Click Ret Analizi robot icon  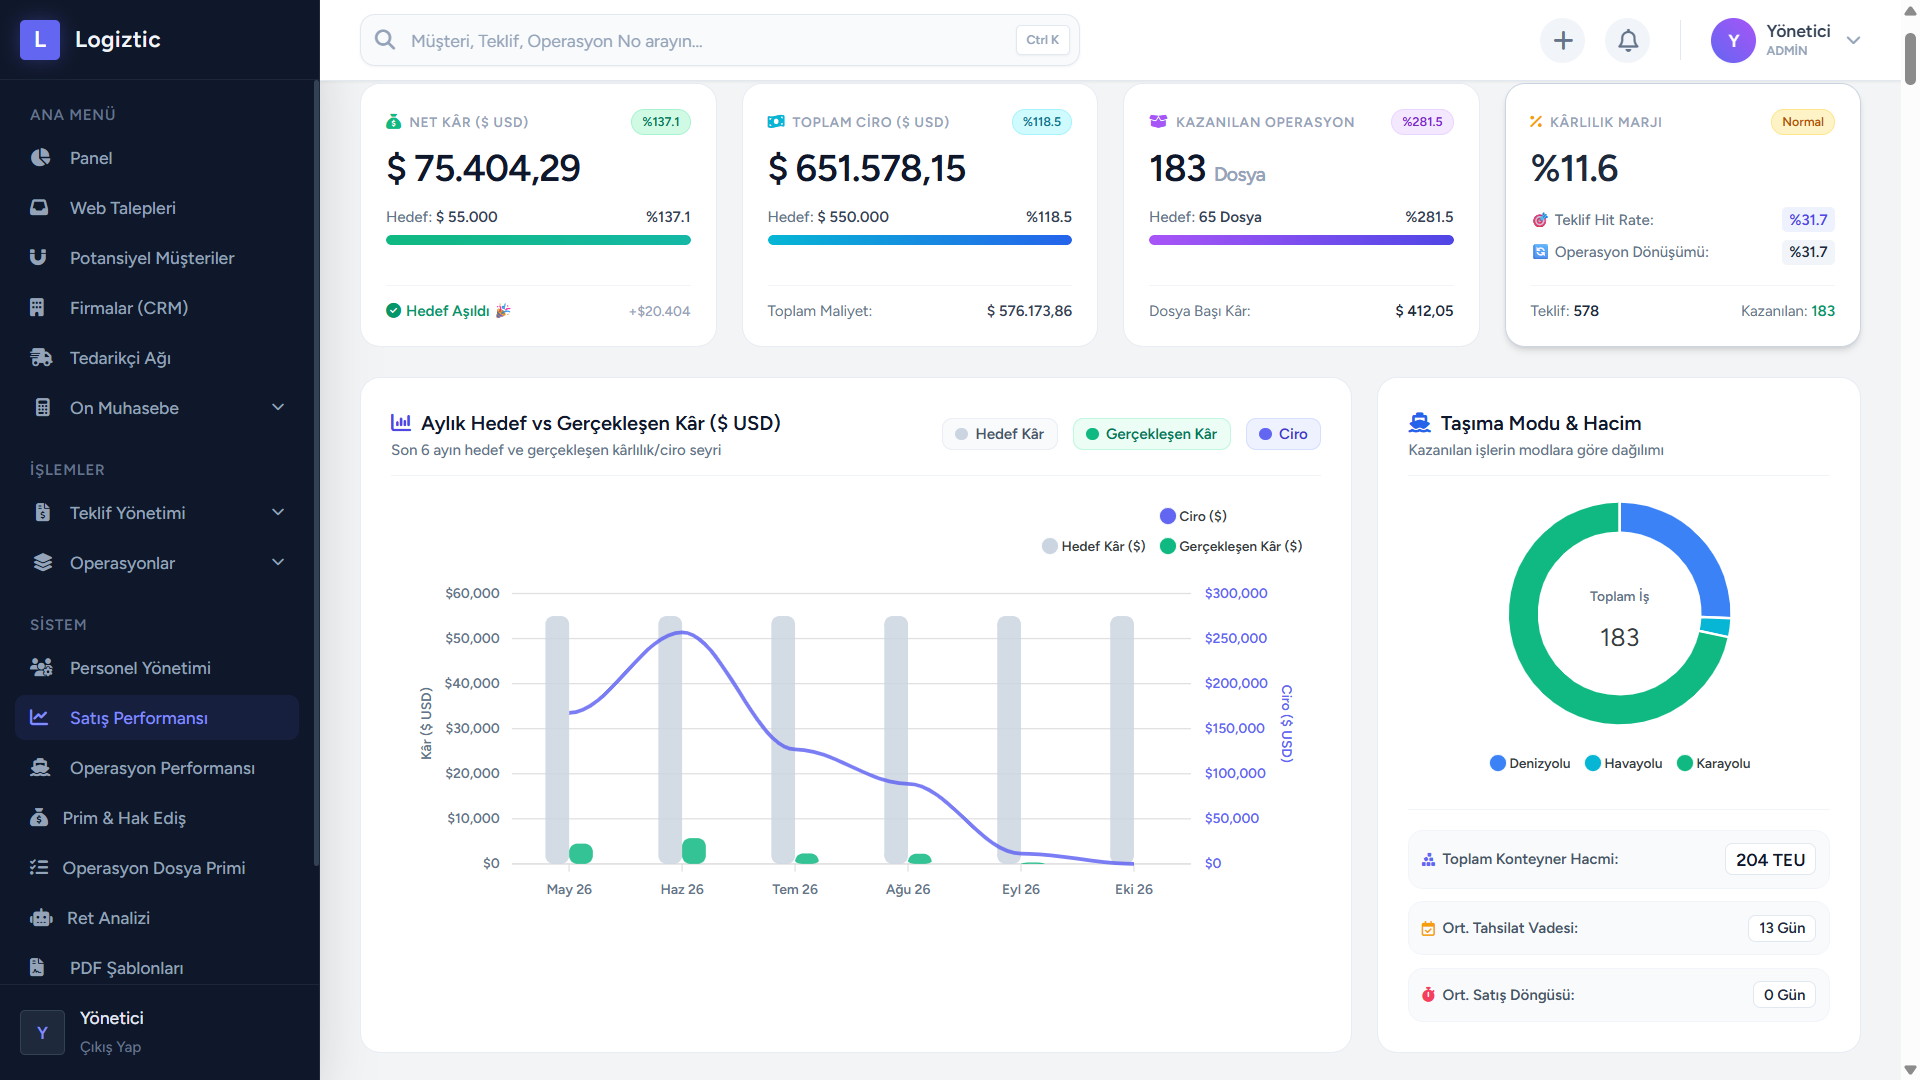coord(41,918)
